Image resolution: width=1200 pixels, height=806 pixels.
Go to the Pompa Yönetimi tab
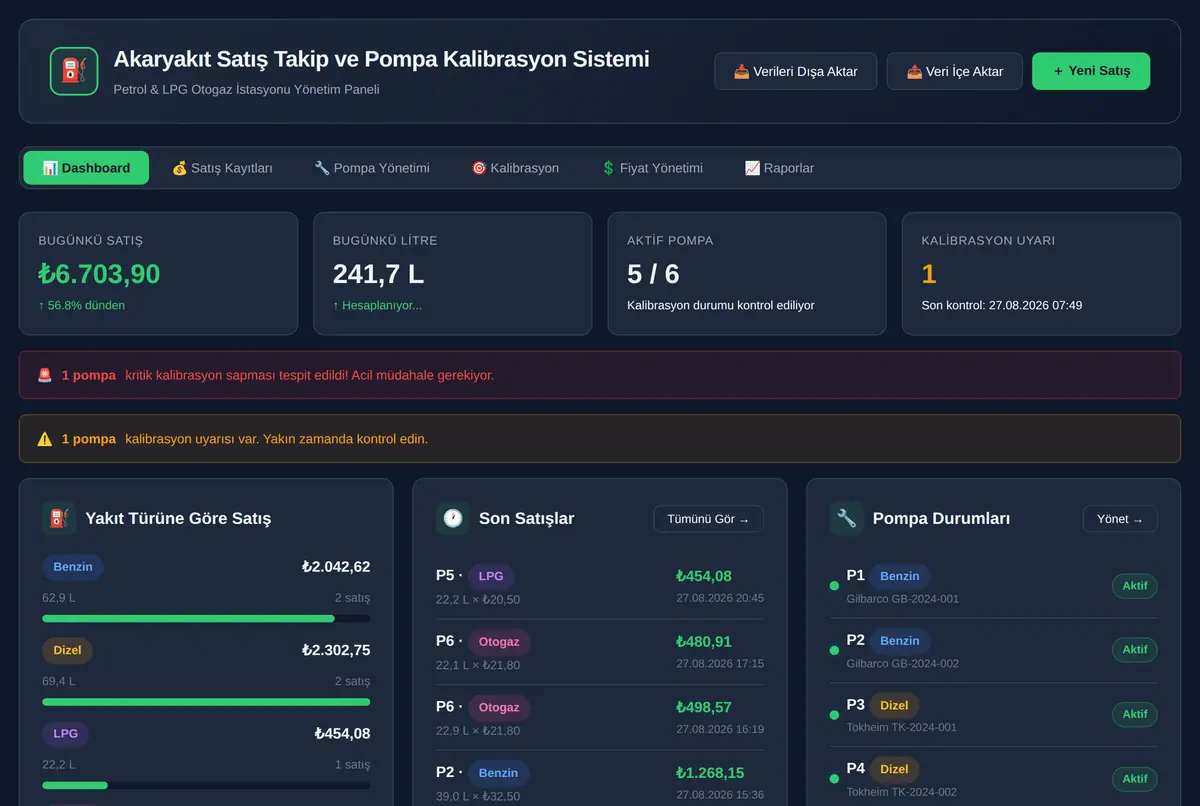click(x=372, y=168)
